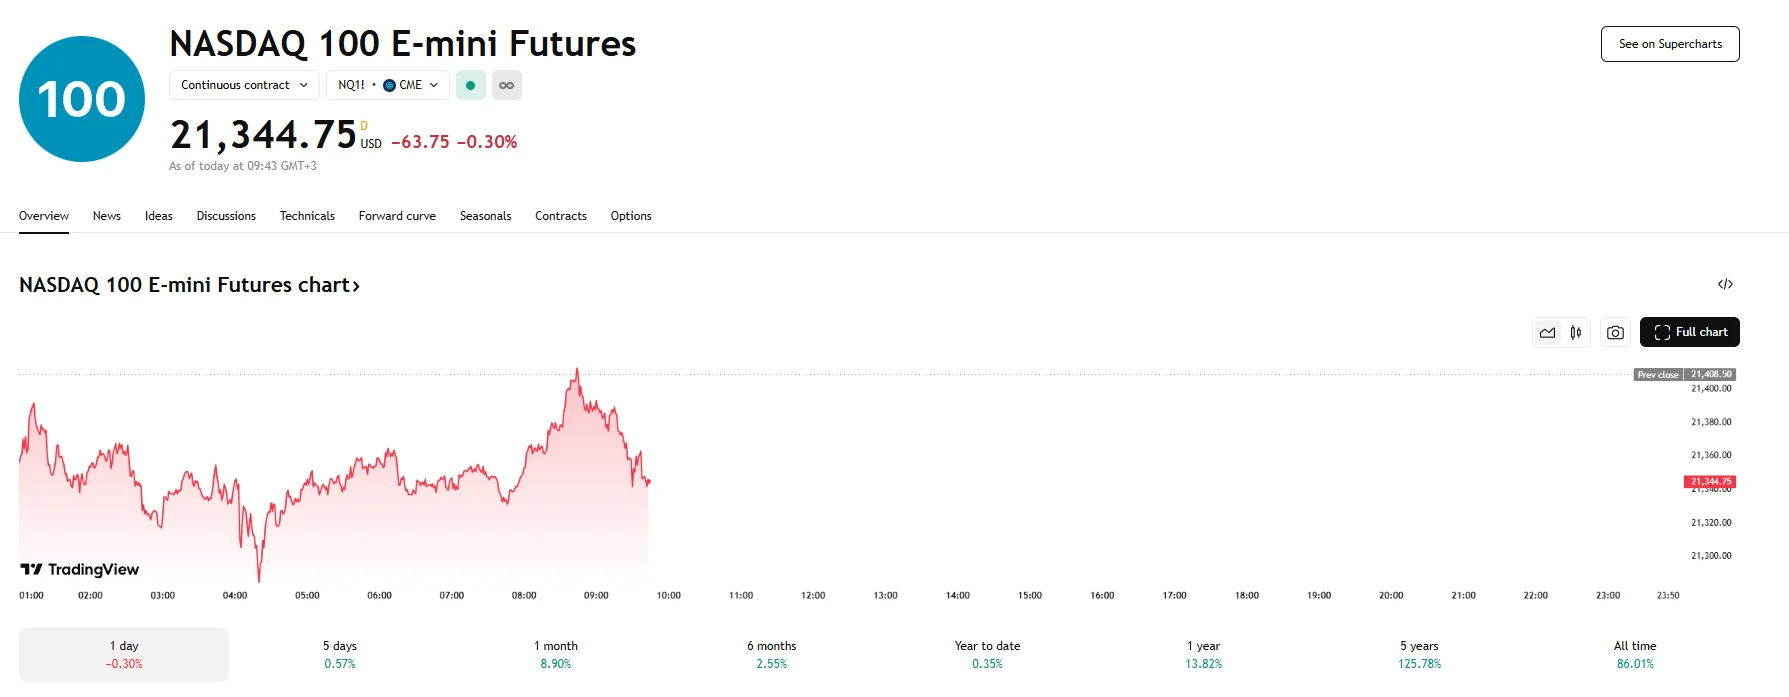The width and height of the screenshot is (1789, 697).
Task: Click the red 21,344.75 current price tag
Action: (1711, 482)
